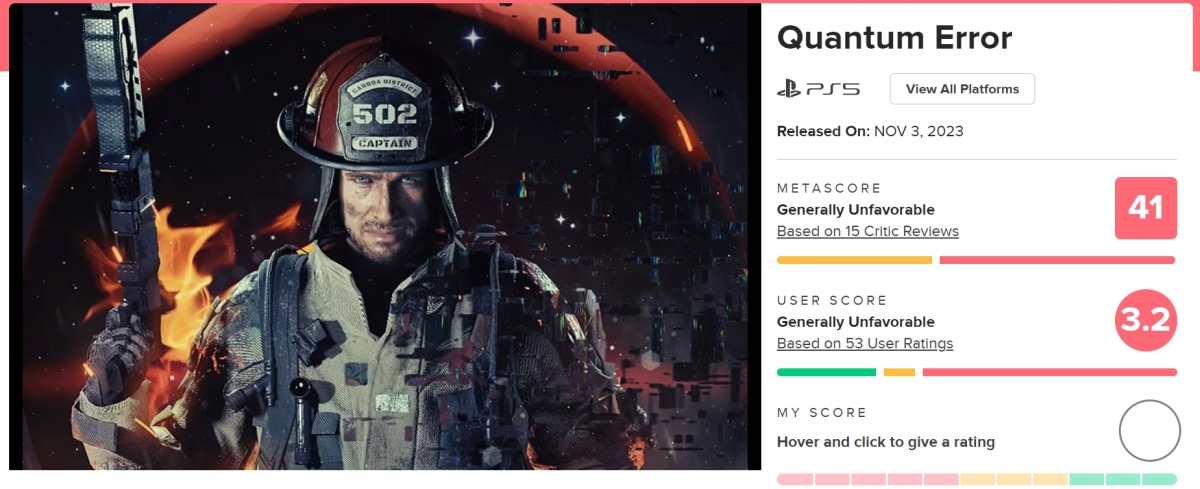Click the User Score 3.2 circle
1200x489 pixels.
click(1145, 320)
